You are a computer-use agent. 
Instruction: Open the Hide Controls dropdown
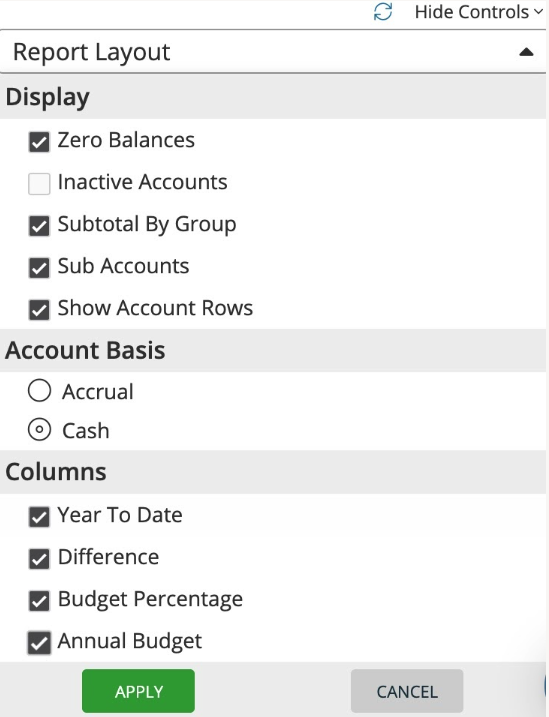tap(479, 12)
